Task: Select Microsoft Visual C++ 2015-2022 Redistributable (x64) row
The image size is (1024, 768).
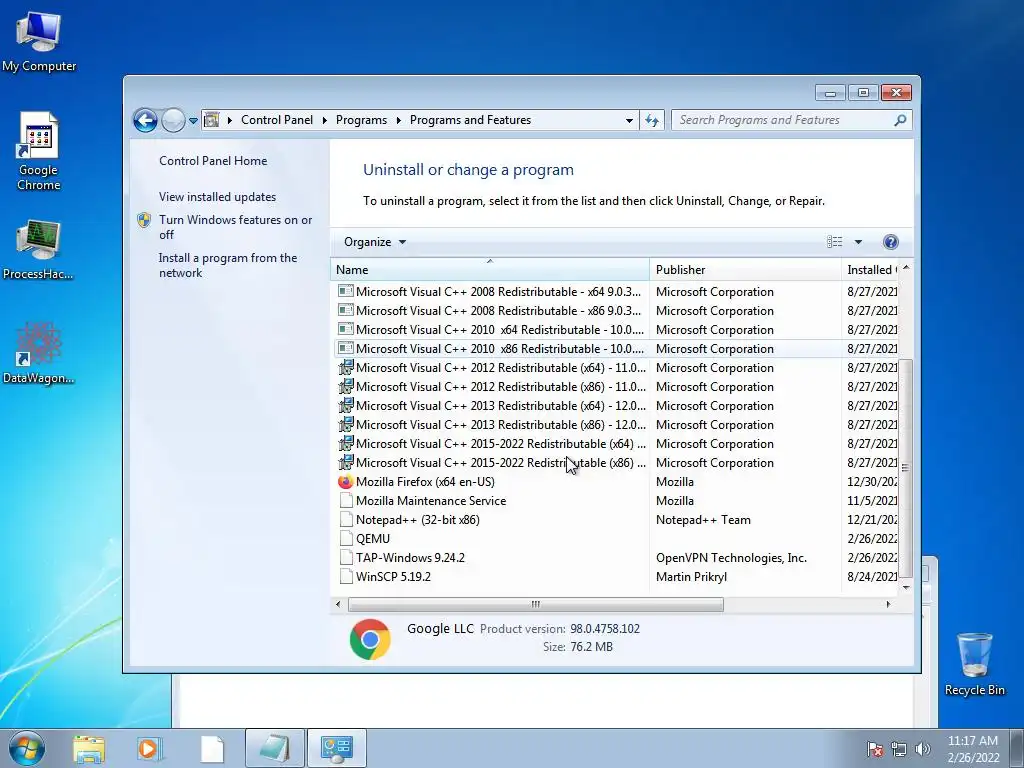Action: [x=616, y=443]
